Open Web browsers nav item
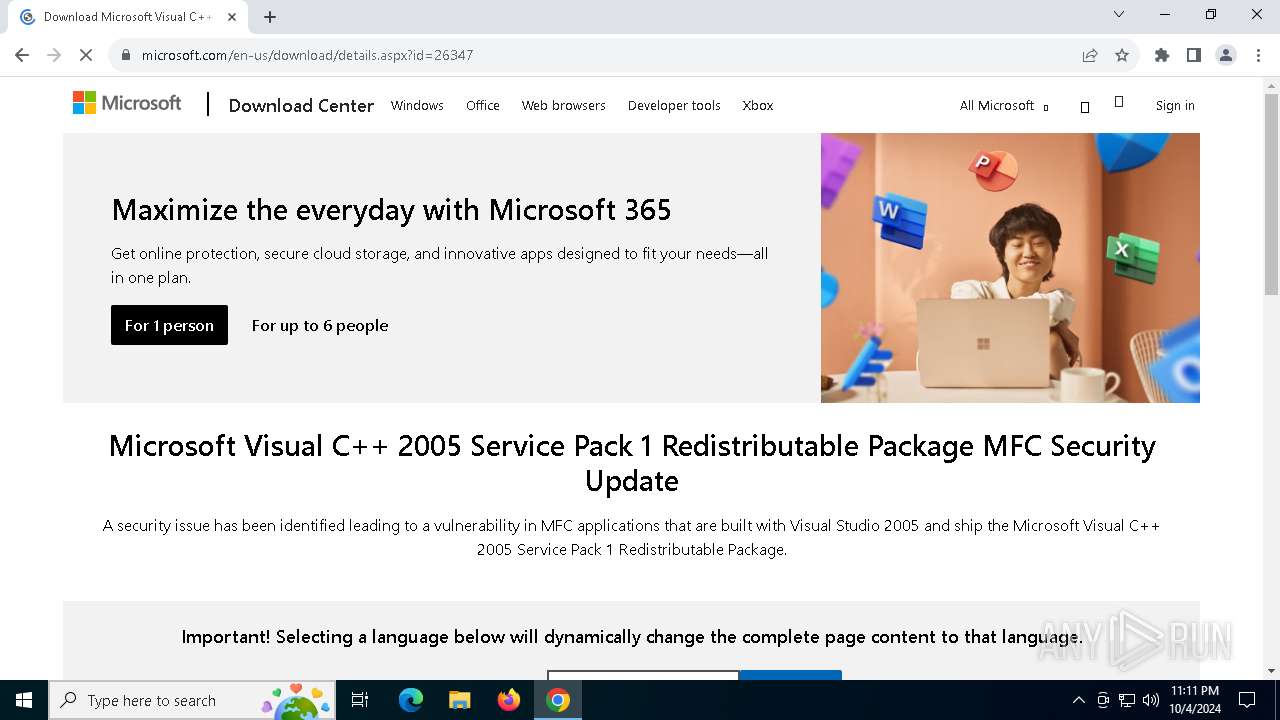Screen dimensions: 1280x720 (x=563, y=105)
